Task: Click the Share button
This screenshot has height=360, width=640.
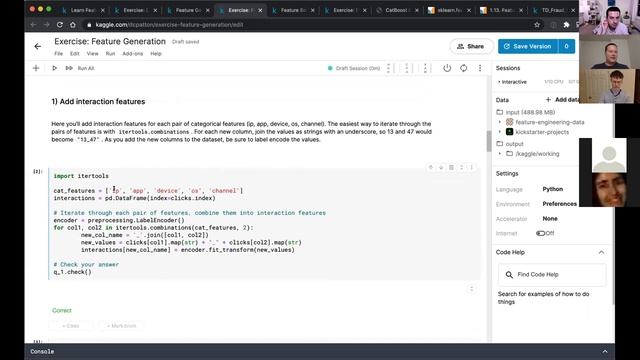Action: (471, 47)
